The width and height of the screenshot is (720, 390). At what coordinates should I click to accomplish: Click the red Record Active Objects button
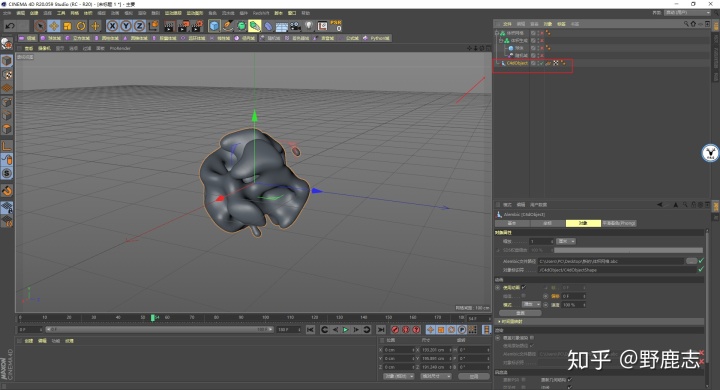pos(395,330)
